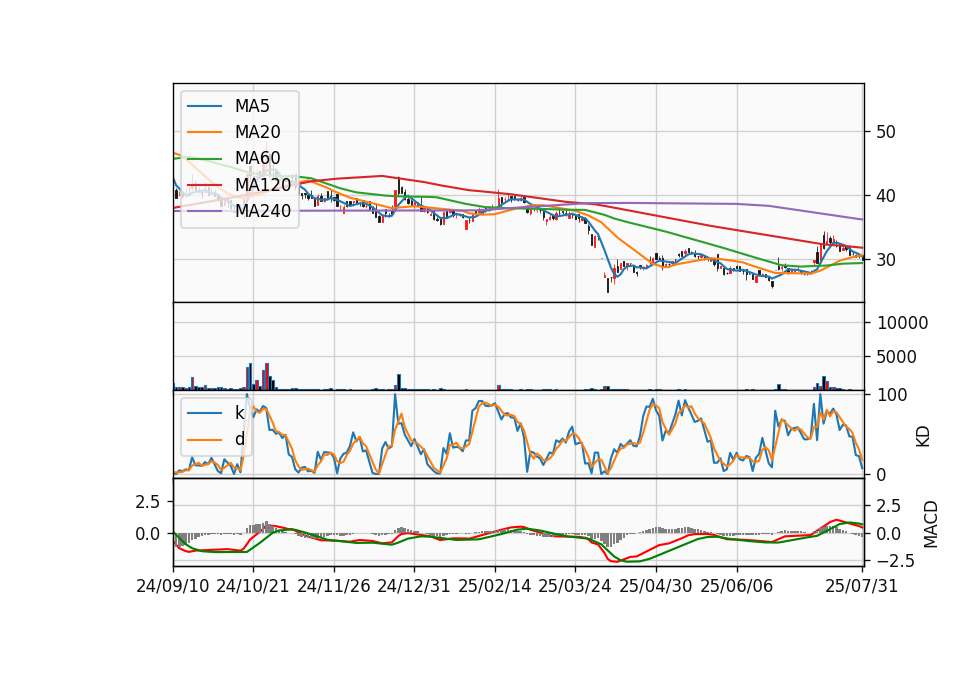Viewport: 960px width, 690px height.
Task: Click the MA240 legend label
Action: 263,211
